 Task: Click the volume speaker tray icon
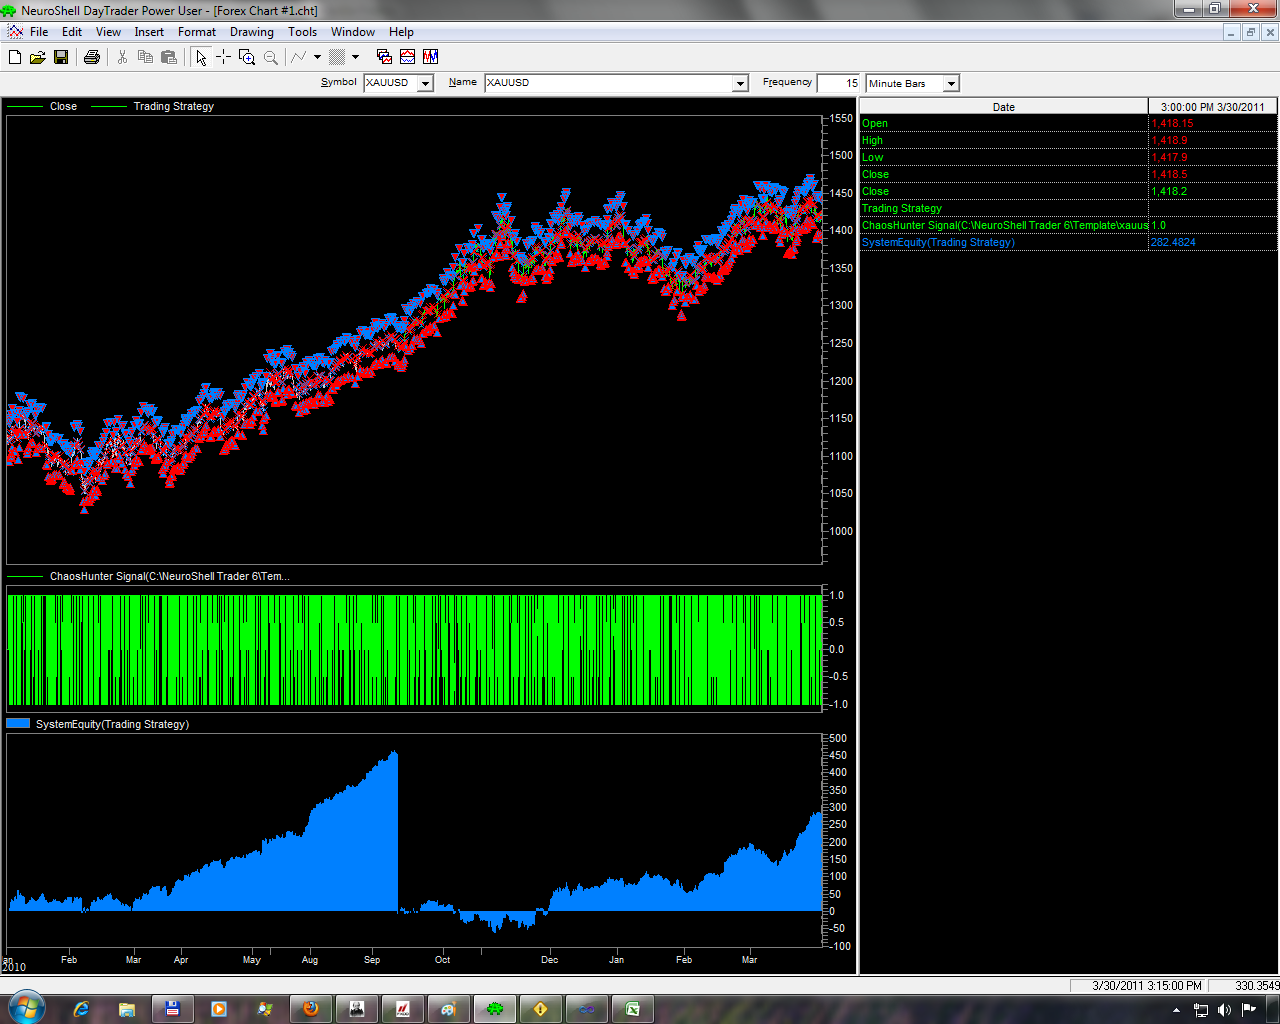(1224, 1010)
